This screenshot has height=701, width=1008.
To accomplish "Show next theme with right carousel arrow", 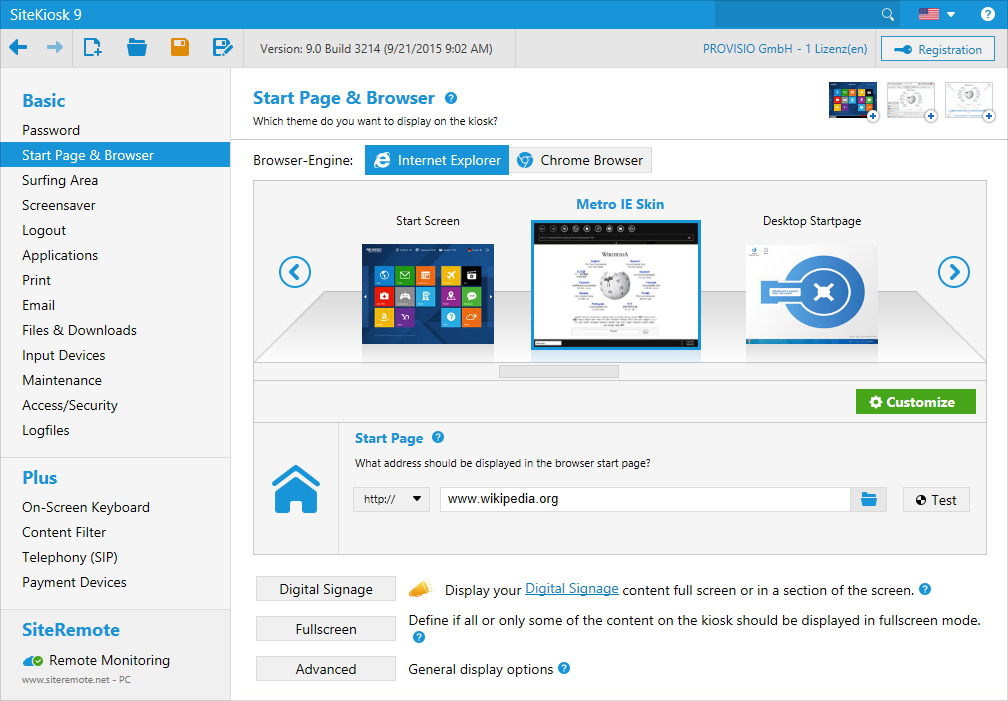I will tap(953, 271).
